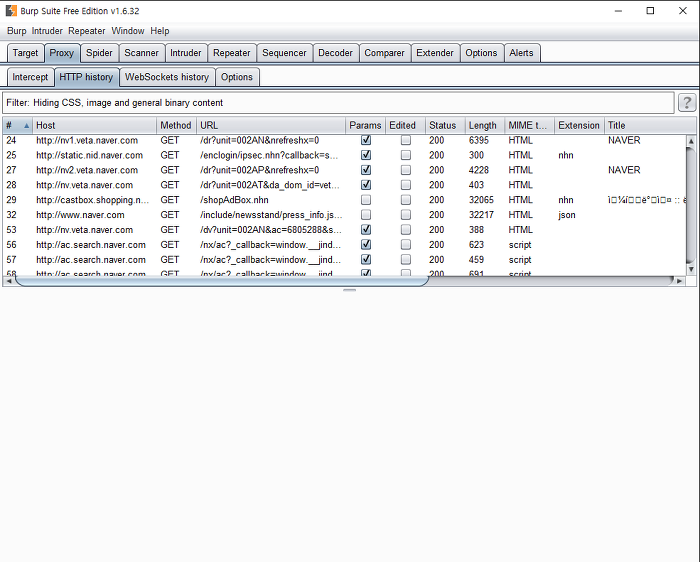Toggle Params checkbox for request 24
The width and height of the screenshot is (700, 562).
coord(366,140)
